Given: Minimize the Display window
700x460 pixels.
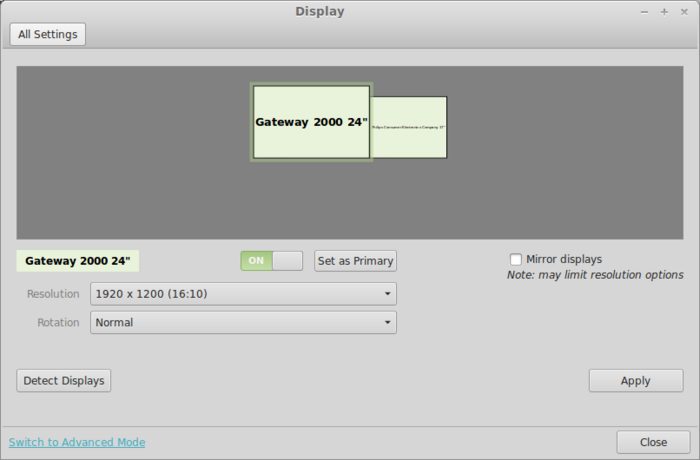Looking at the screenshot, I should click(644, 13).
